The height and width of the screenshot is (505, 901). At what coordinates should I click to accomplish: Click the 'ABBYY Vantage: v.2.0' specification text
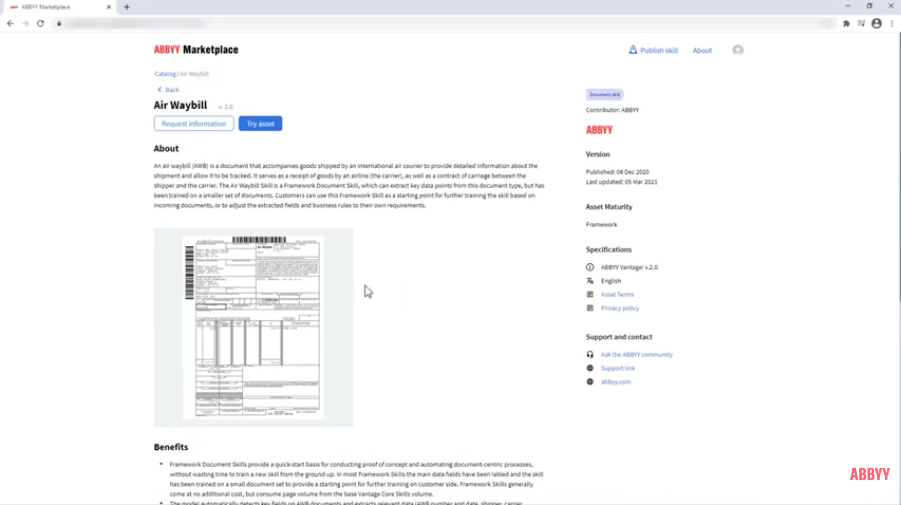pos(629,267)
